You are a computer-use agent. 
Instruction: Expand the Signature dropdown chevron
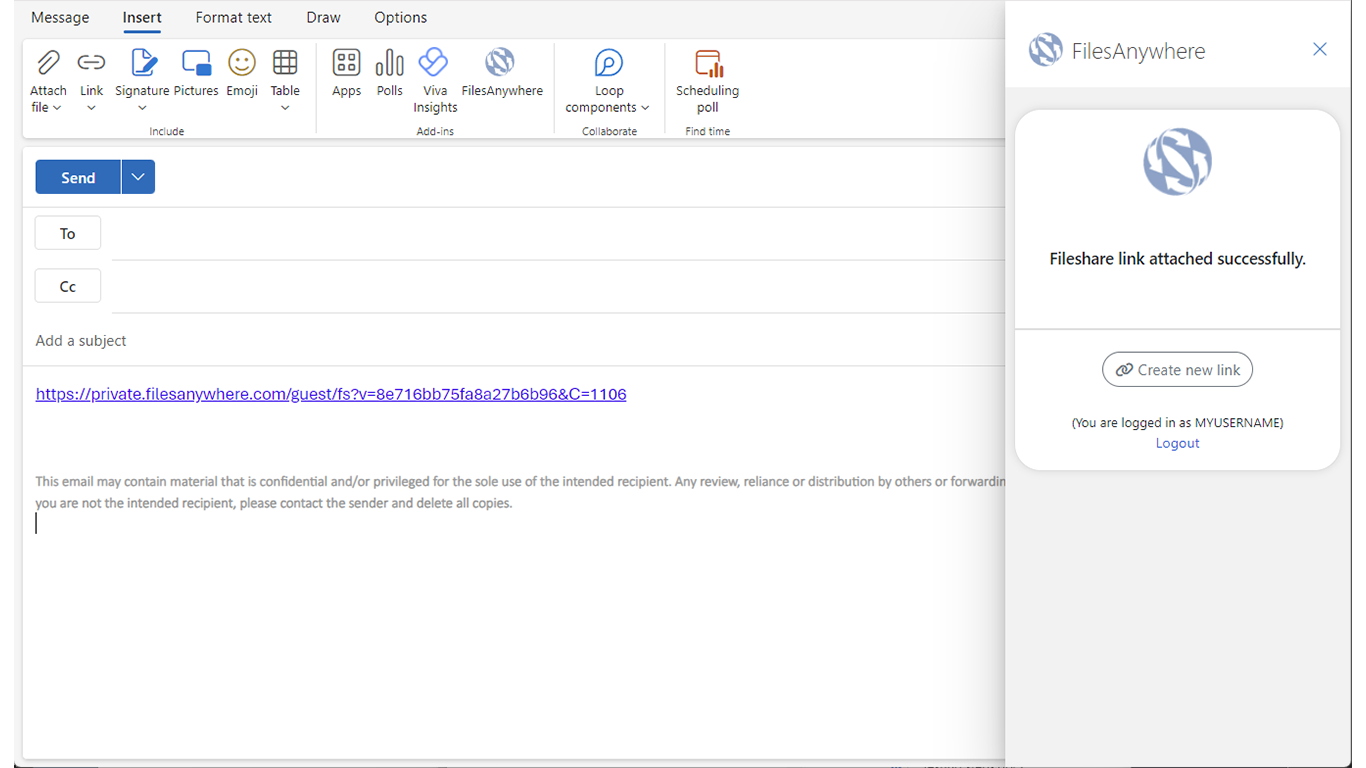click(x=142, y=108)
